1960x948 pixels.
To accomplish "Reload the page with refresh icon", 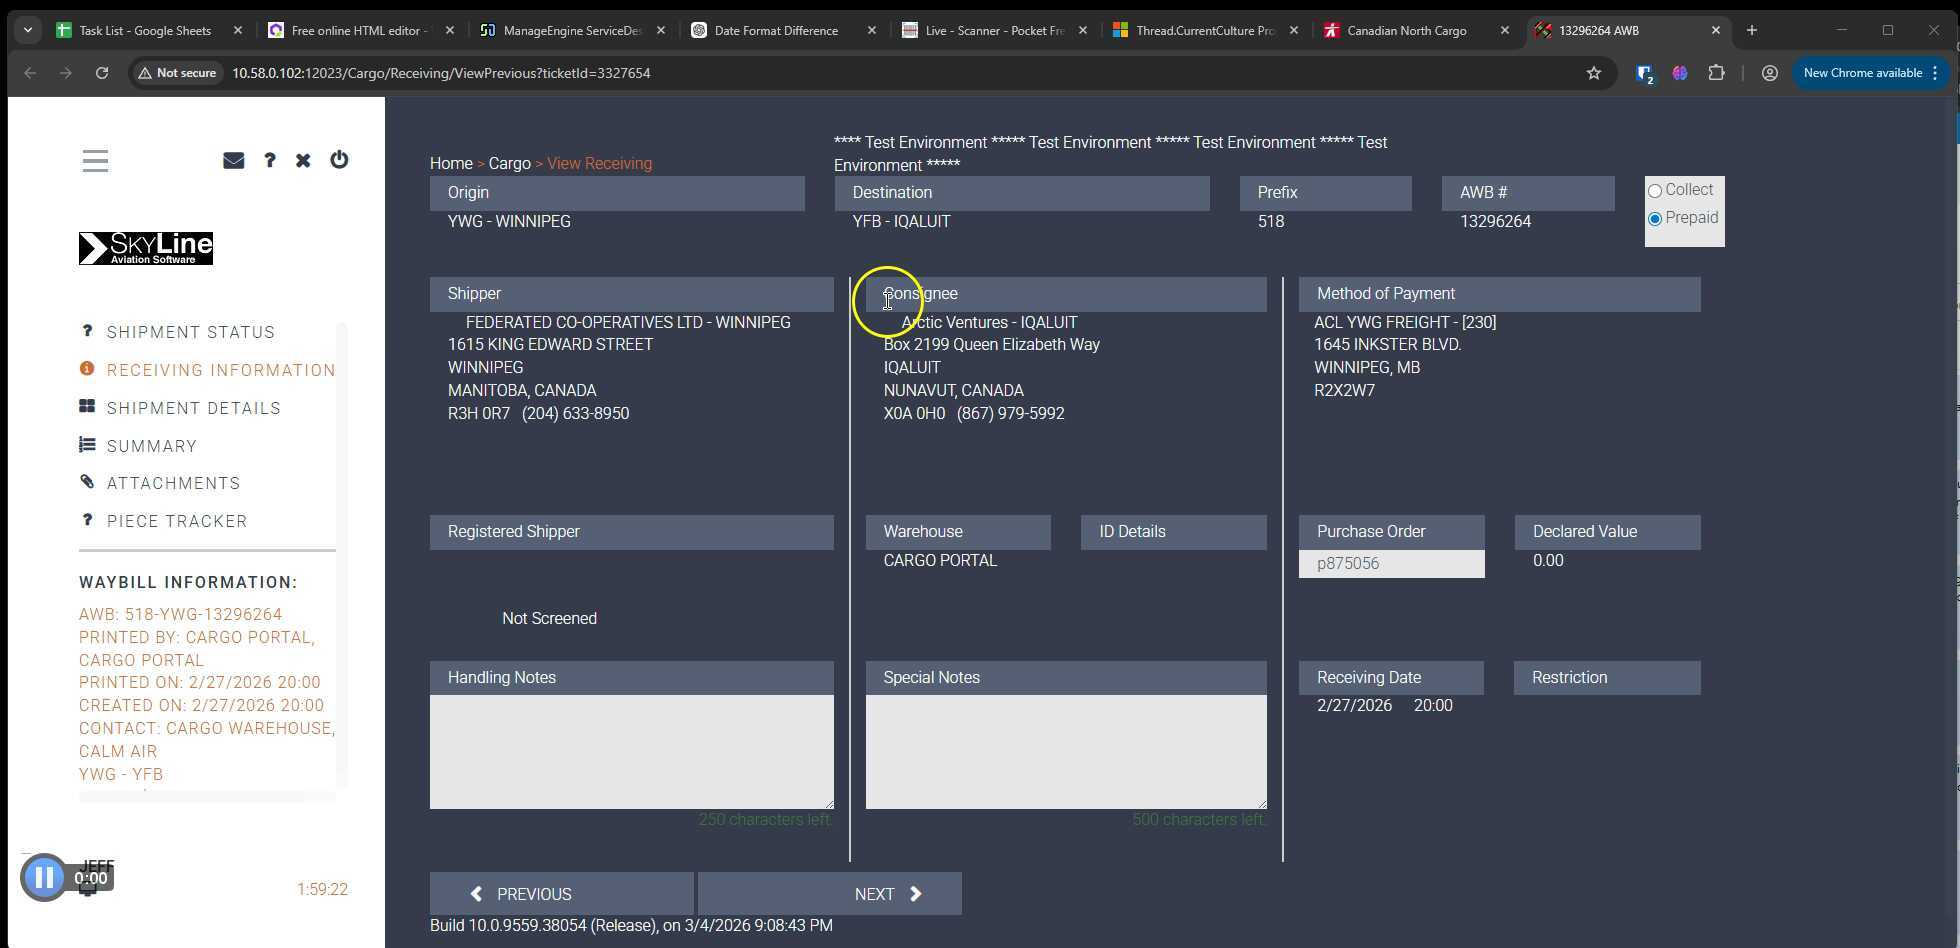I will pyautogui.click(x=102, y=73).
